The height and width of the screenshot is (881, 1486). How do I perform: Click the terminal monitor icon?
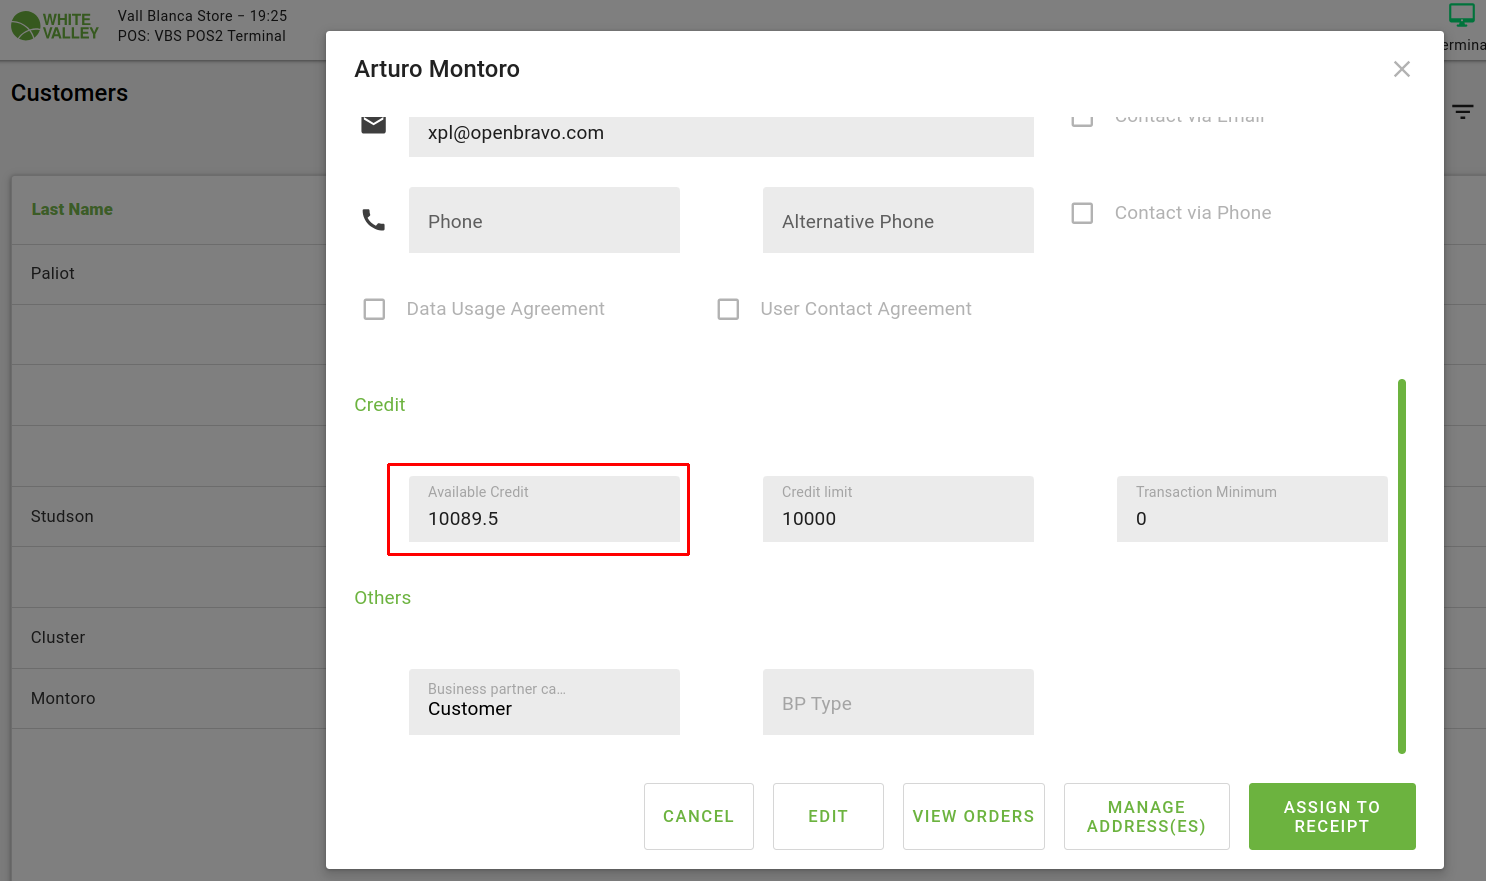(1462, 15)
